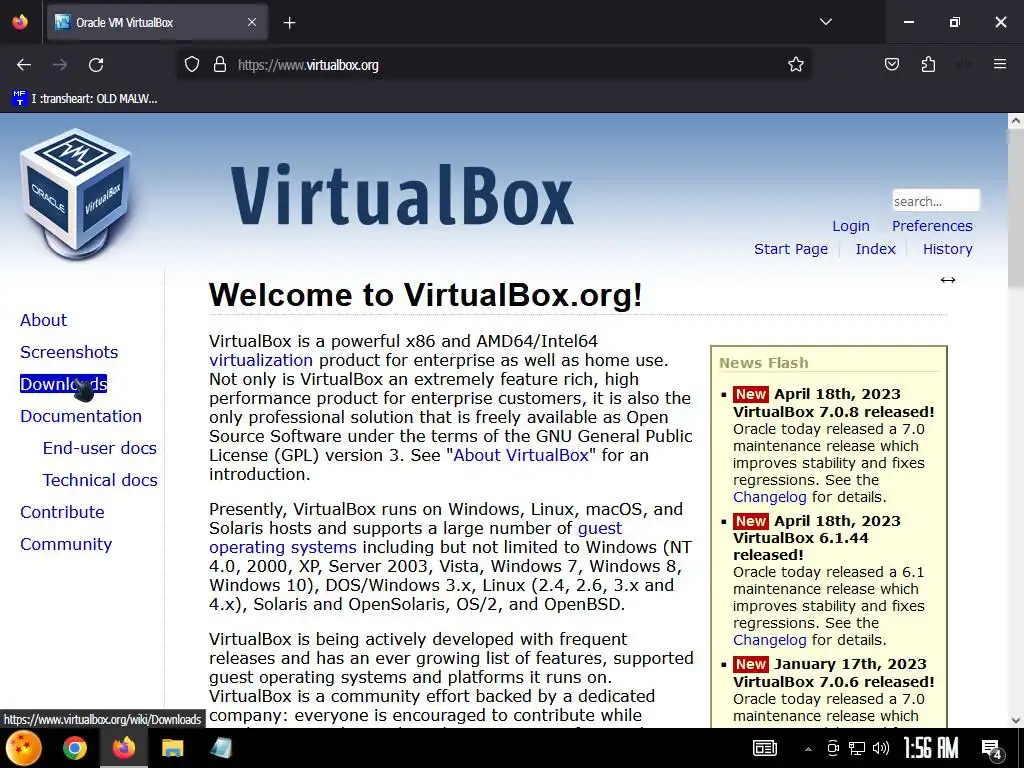Click the page scrollbar up arrow

(1016, 121)
